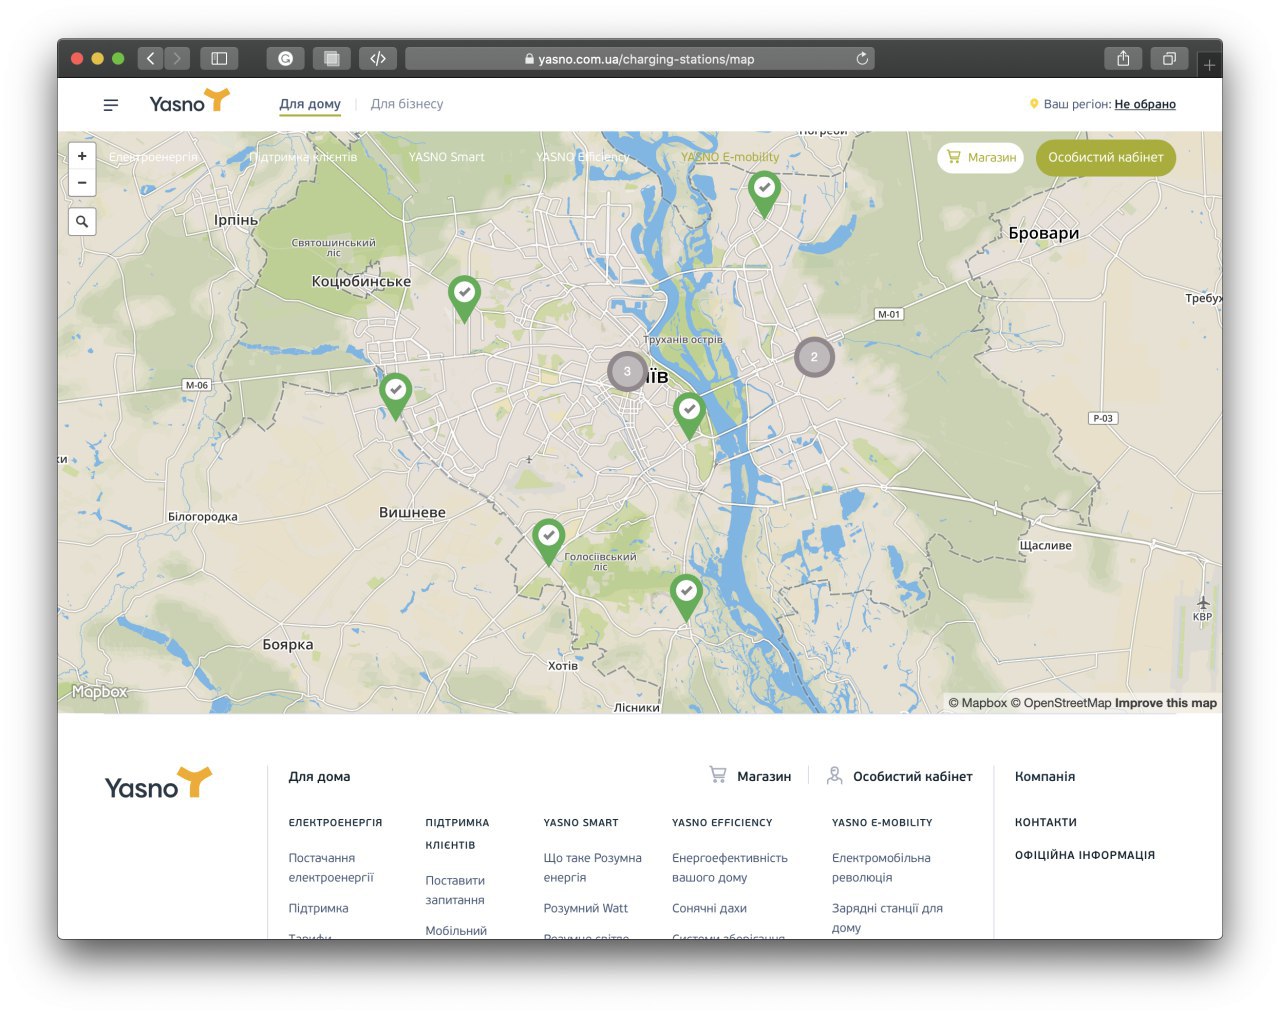Click the Safari forward arrow
The height and width of the screenshot is (1015, 1280).
pyautogui.click(x=177, y=59)
